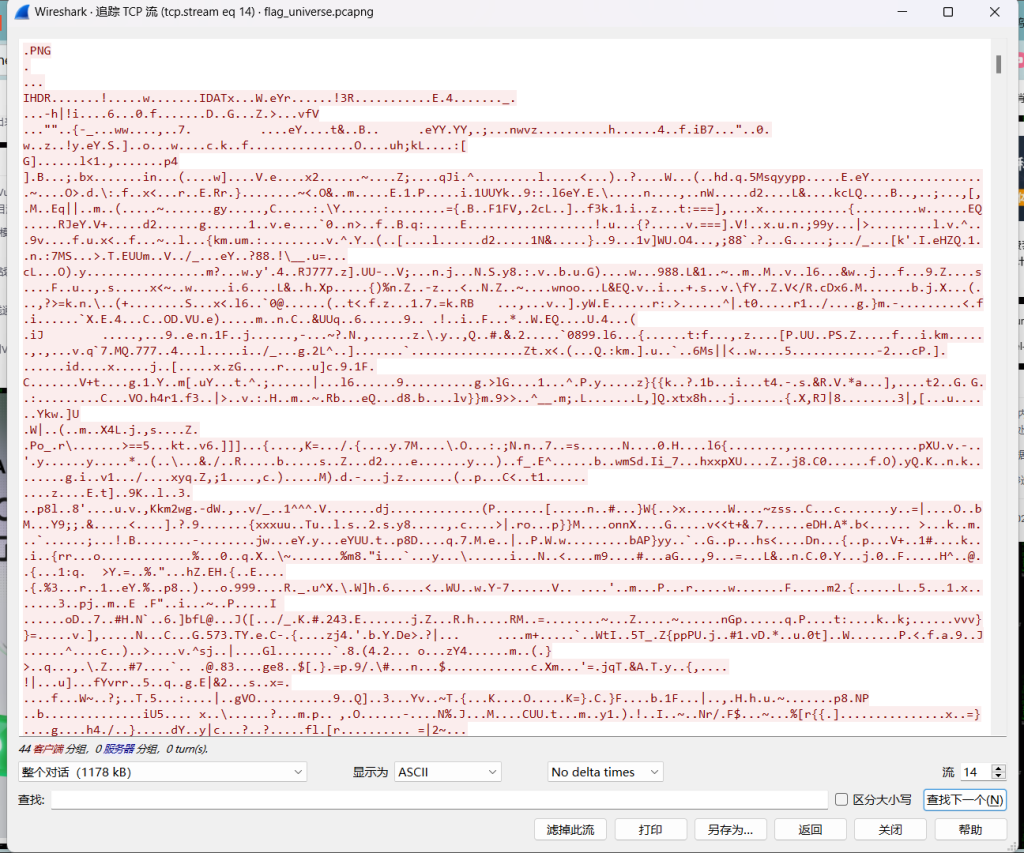This screenshot has height=853, width=1024.
Task: Click 另存为… to save stream data
Action: tap(730, 830)
